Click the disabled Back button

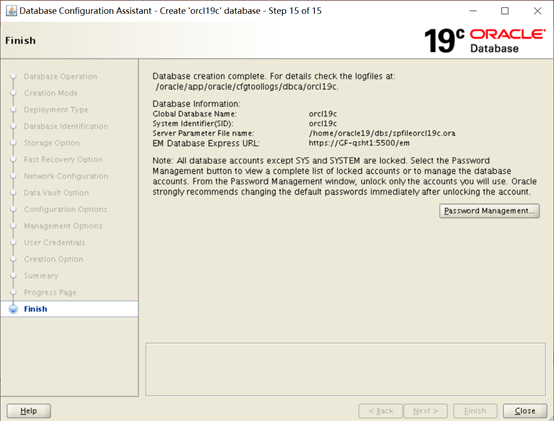[381, 411]
